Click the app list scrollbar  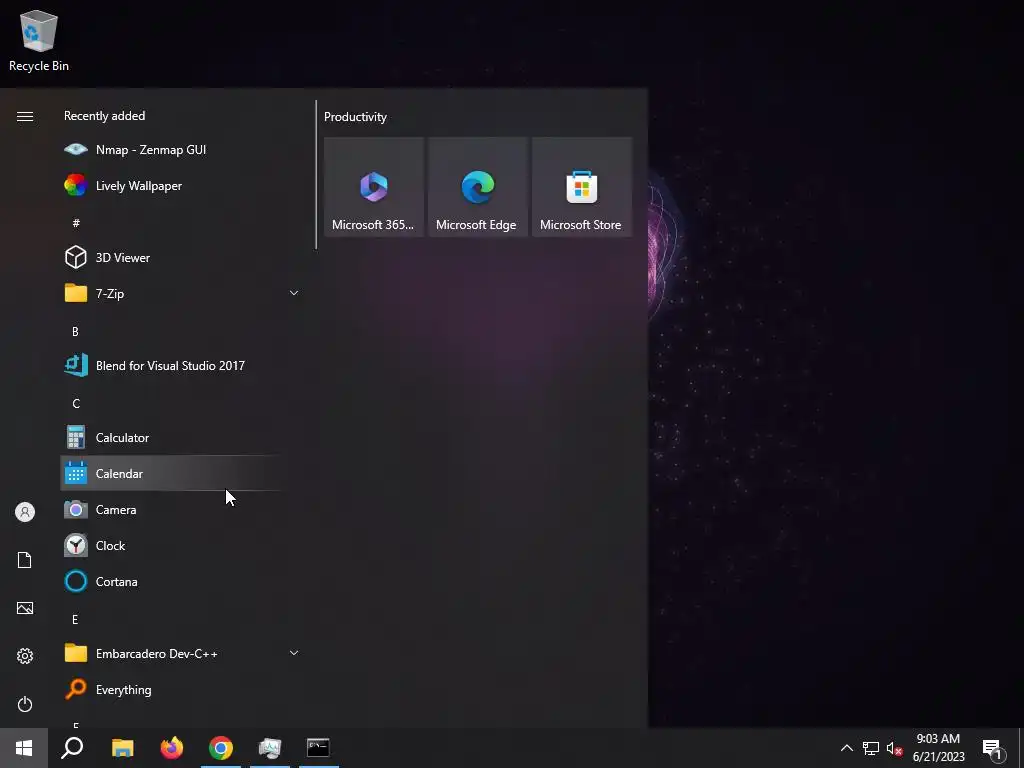tap(316, 174)
